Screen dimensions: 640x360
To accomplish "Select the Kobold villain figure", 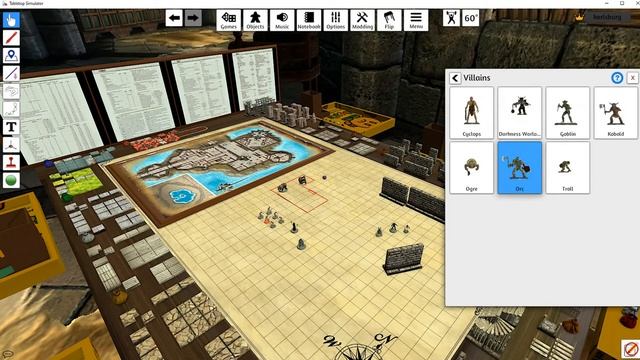I will pos(616,113).
